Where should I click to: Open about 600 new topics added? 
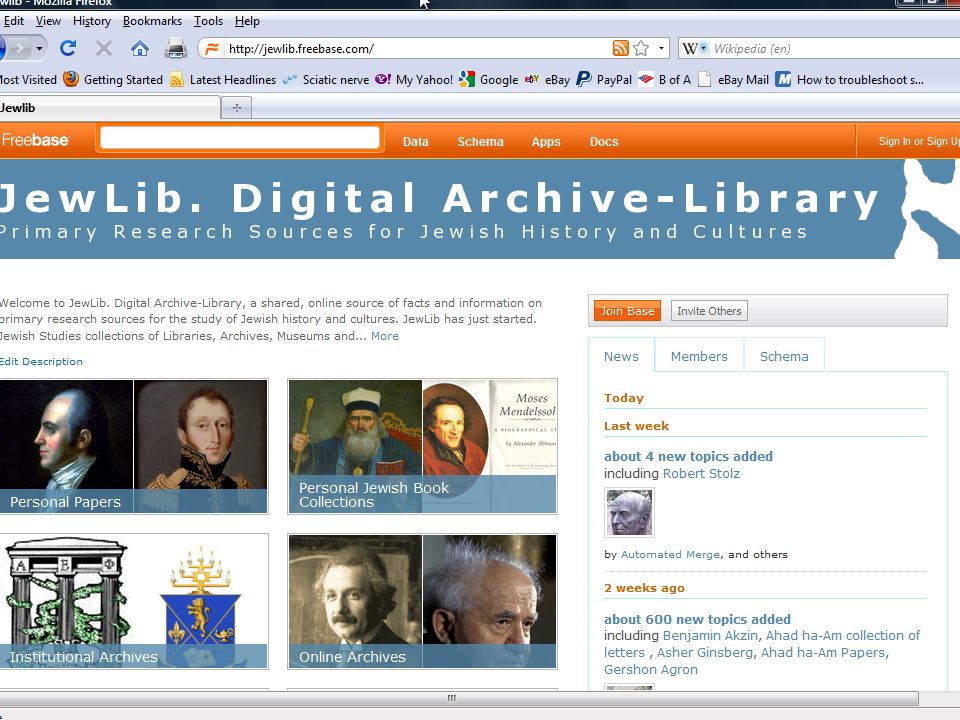[697, 619]
